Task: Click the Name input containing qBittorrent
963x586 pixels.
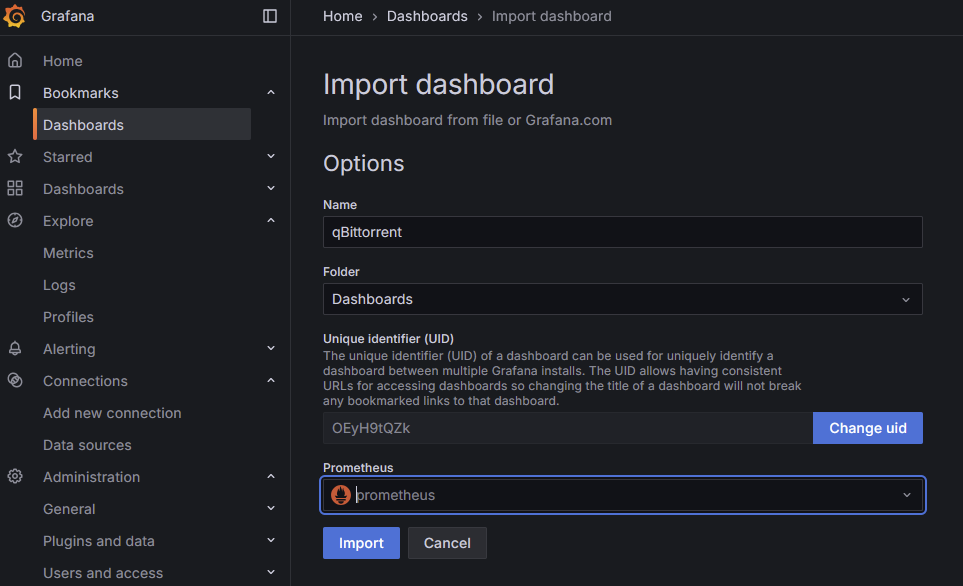Action: tap(622, 231)
